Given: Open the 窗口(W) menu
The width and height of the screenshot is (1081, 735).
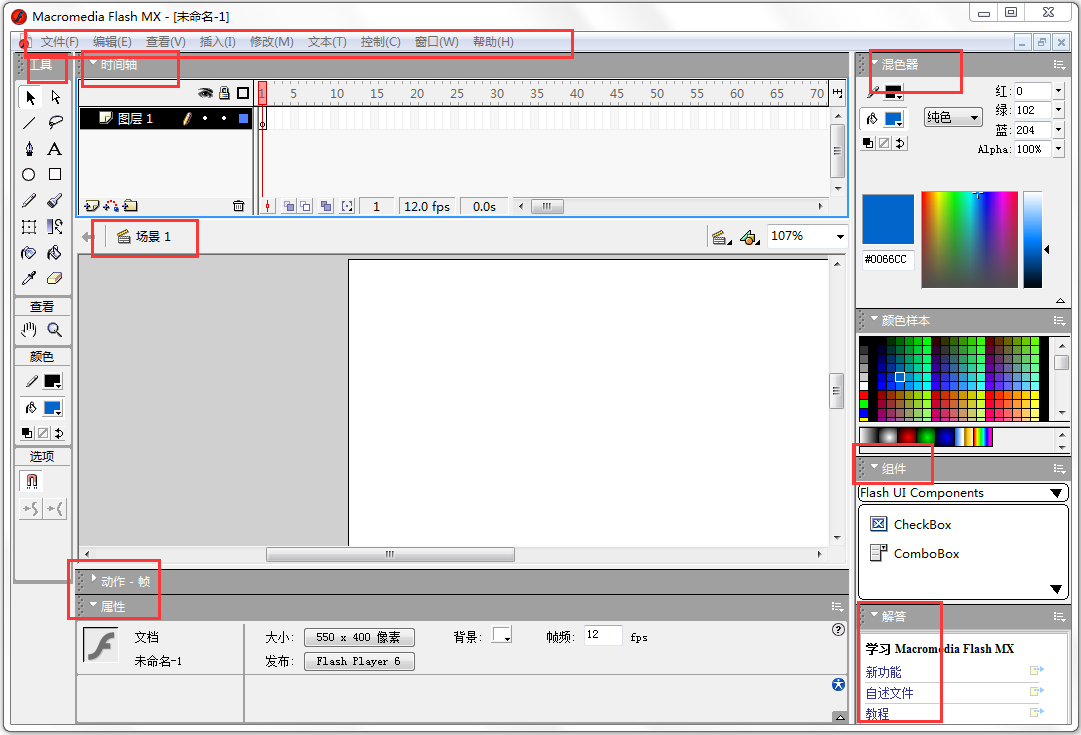Looking at the screenshot, I should [x=436, y=42].
